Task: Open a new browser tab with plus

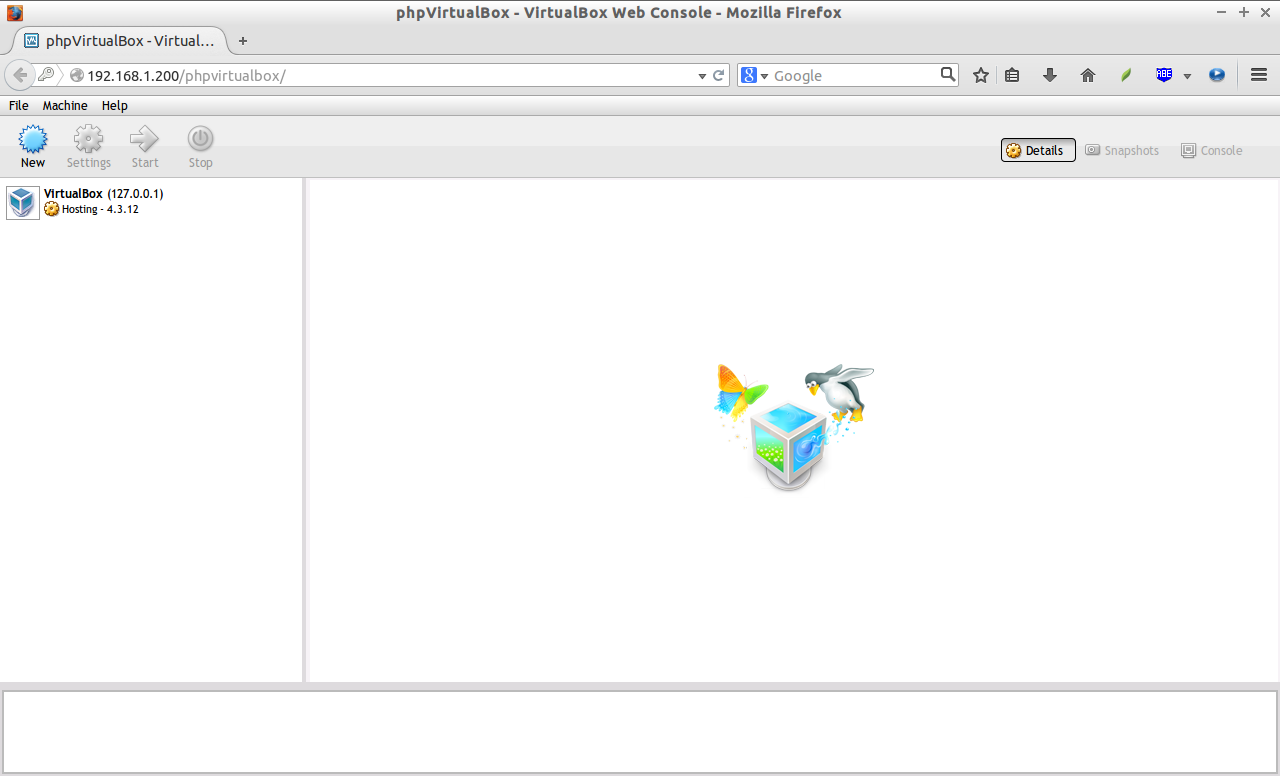Action: click(242, 41)
